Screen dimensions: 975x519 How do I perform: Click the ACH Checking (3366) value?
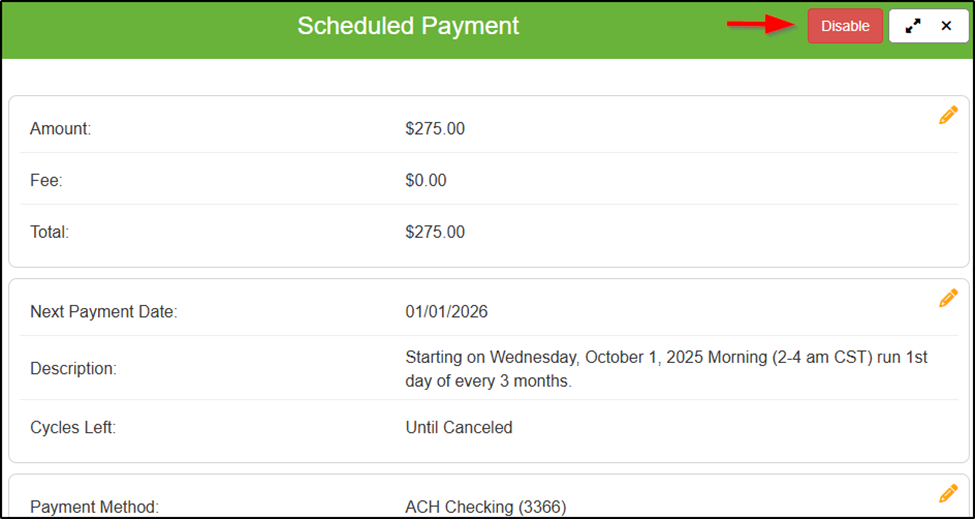click(486, 507)
